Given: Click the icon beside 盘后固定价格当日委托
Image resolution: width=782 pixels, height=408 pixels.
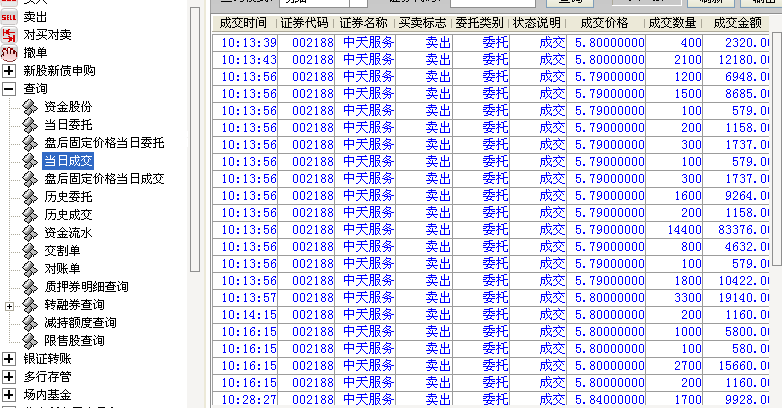Looking at the screenshot, I should [30, 143].
